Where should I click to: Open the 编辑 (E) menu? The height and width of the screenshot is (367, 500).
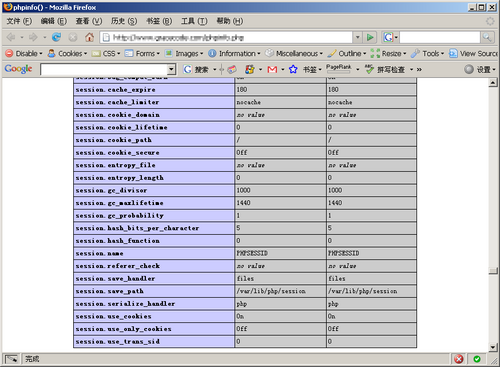(x=54, y=21)
